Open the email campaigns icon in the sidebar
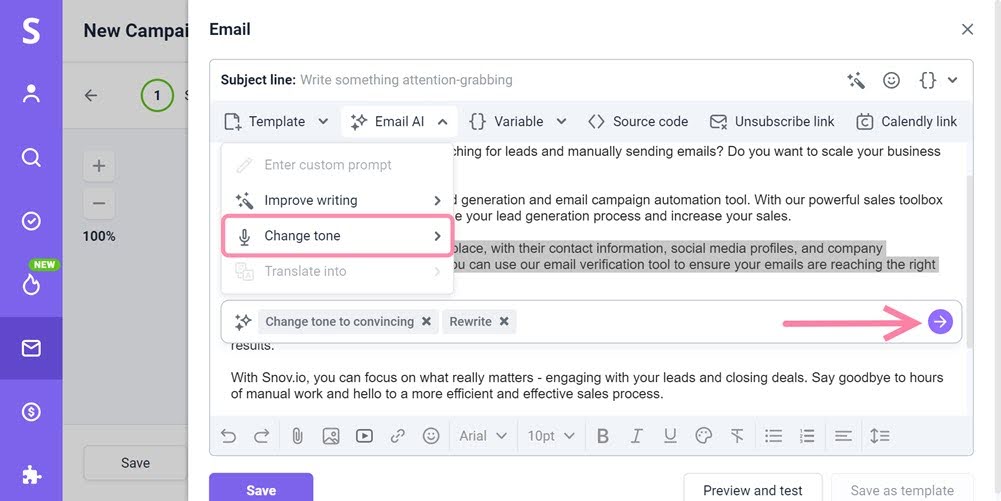 pos(31,348)
